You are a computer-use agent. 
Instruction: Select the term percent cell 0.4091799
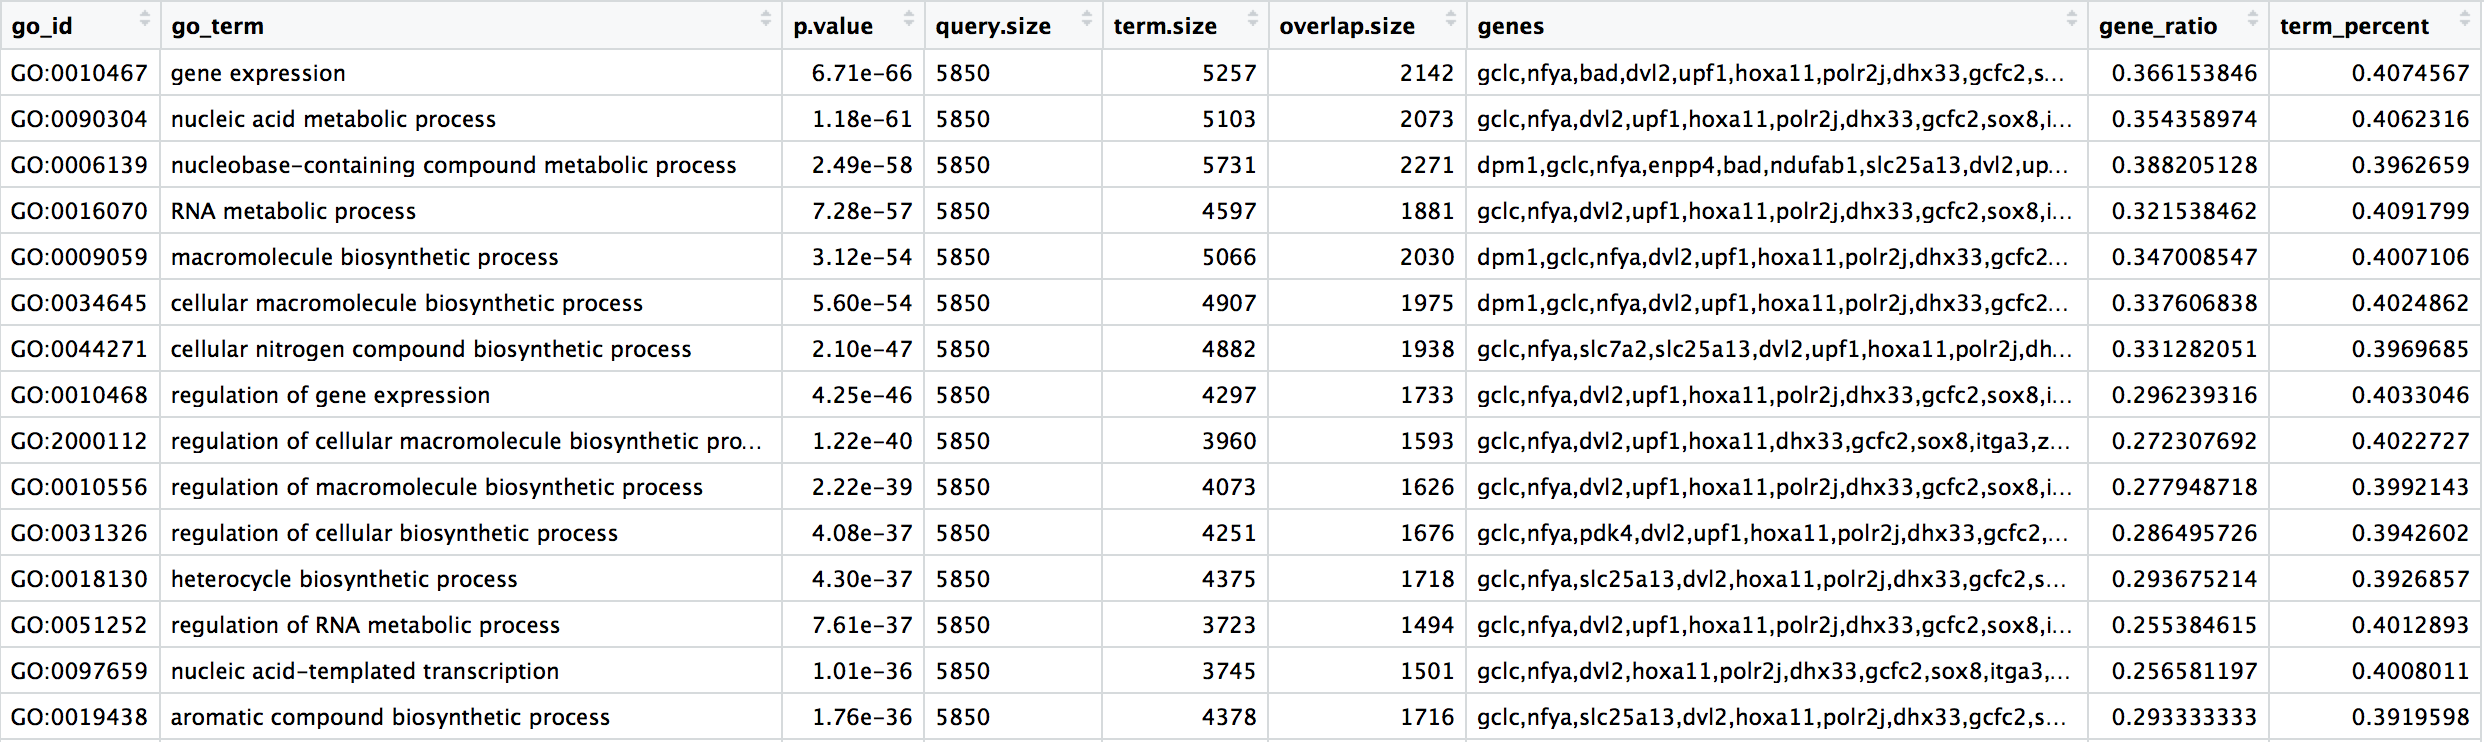pyautogui.click(x=2410, y=211)
